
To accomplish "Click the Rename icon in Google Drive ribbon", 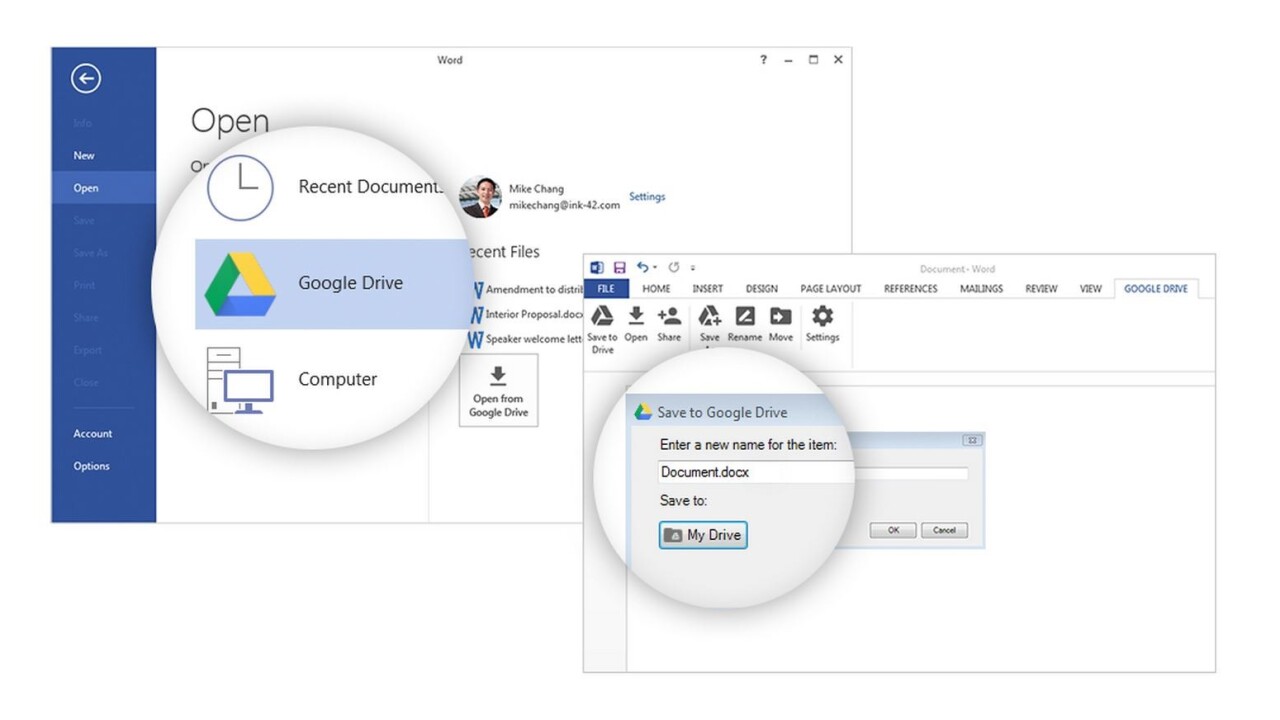I will coord(745,318).
